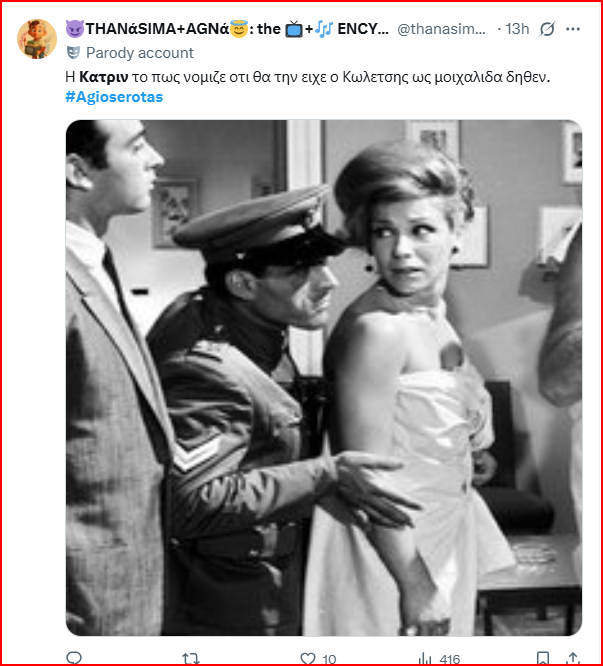The width and height of the screenshot is (603, 666).
Task: Click the like count showing 10
Action: [329, 659]
